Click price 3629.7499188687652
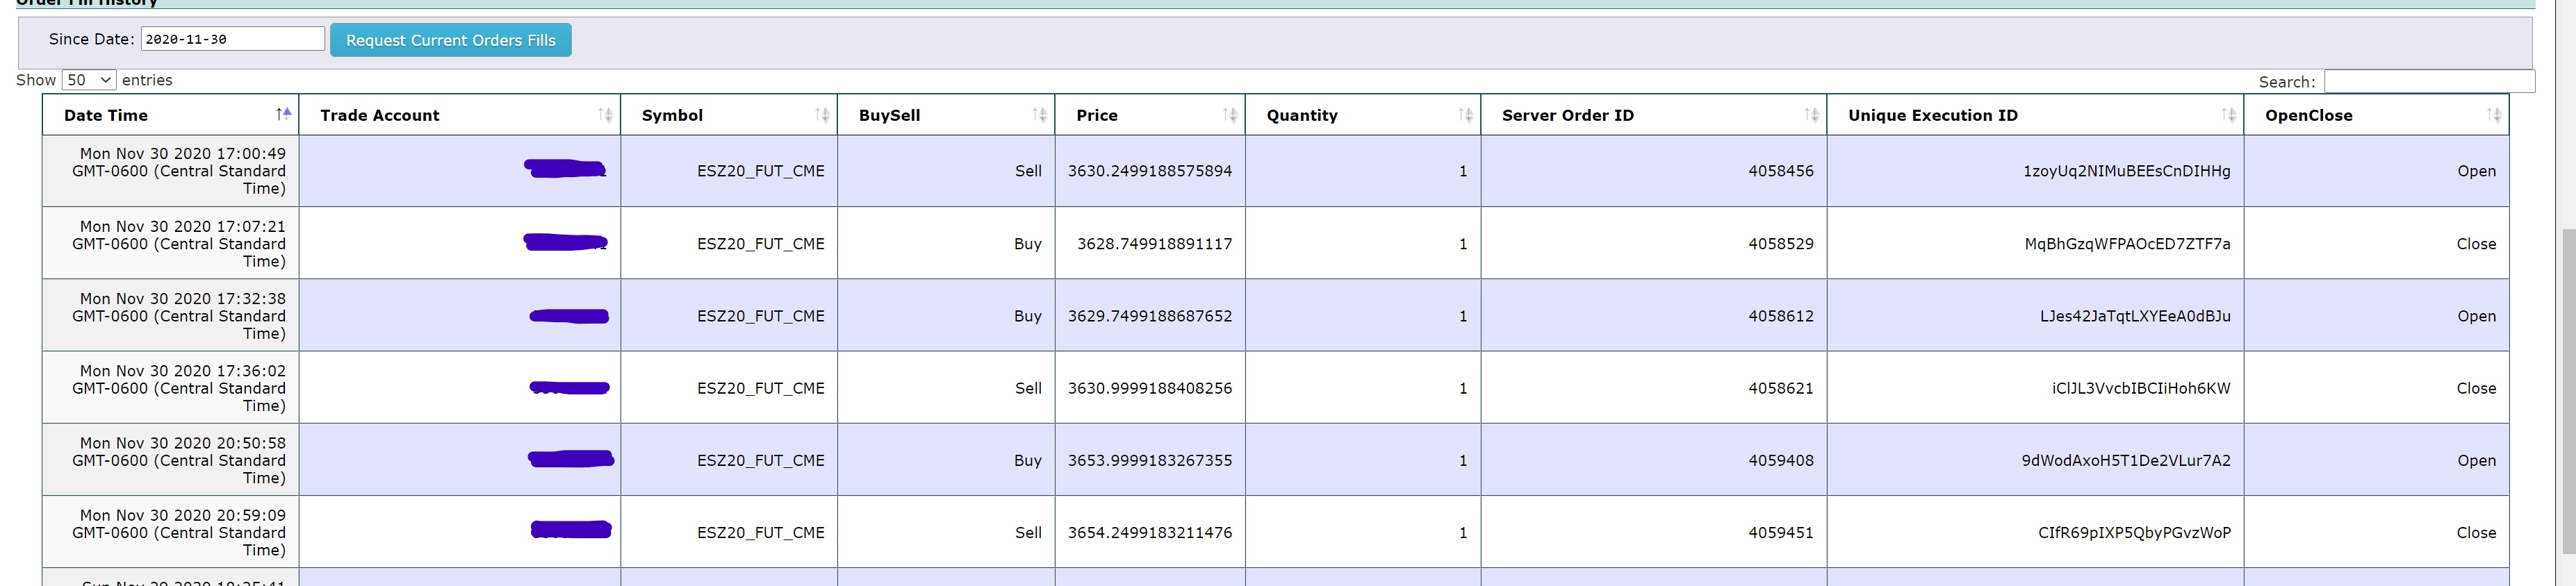The image size is (2576, 586). point(1150,316)
